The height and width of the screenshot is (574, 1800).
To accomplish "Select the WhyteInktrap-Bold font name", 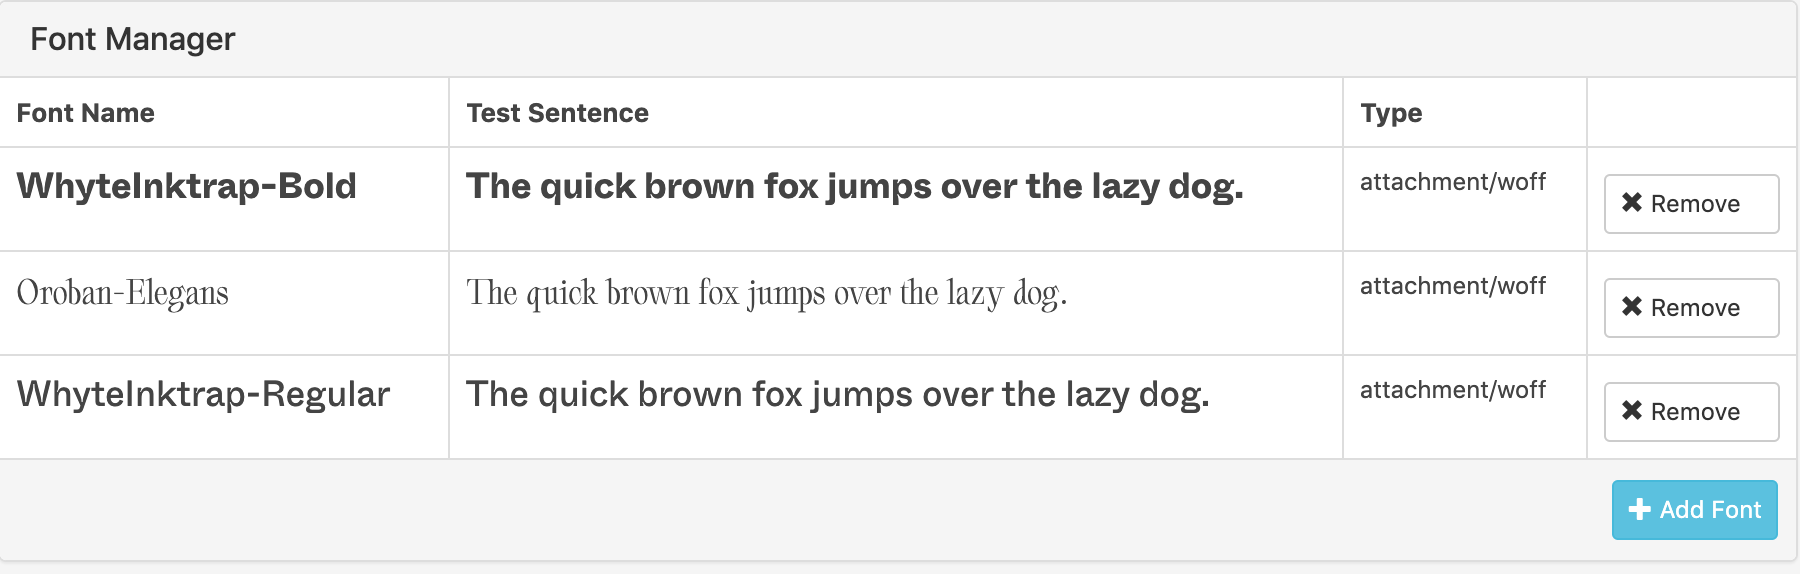I will click(187, 186).
